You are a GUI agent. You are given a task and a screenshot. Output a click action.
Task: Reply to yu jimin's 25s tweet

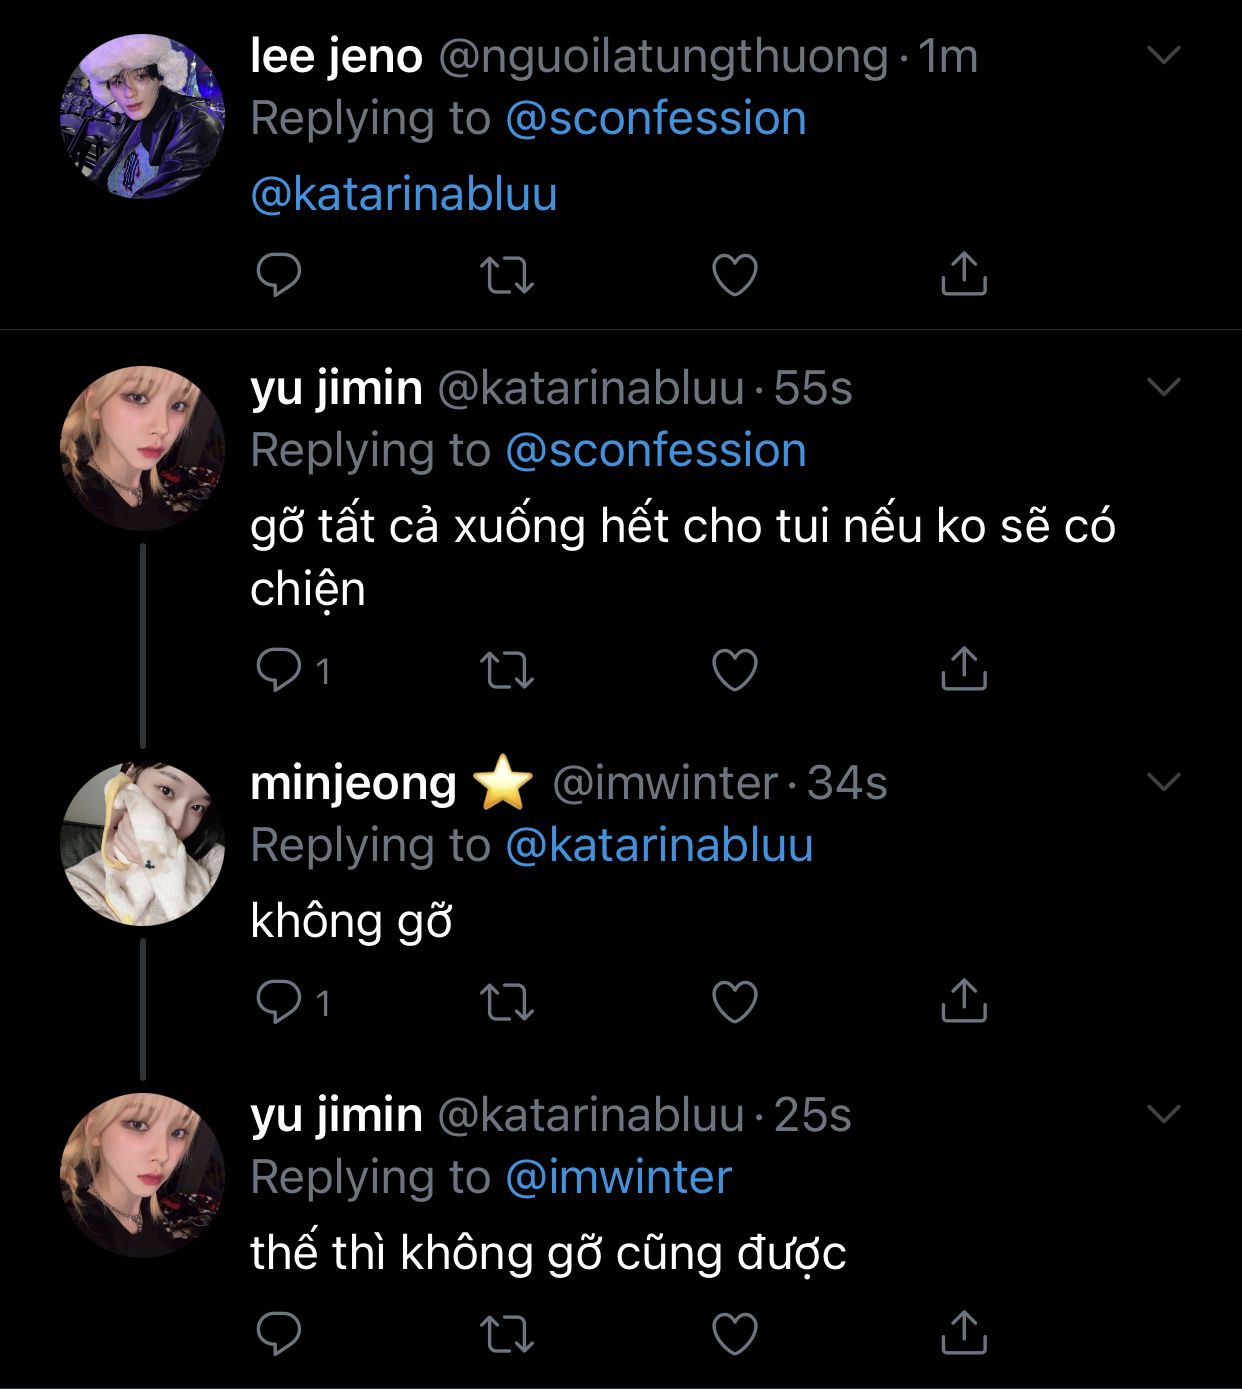279,1333
